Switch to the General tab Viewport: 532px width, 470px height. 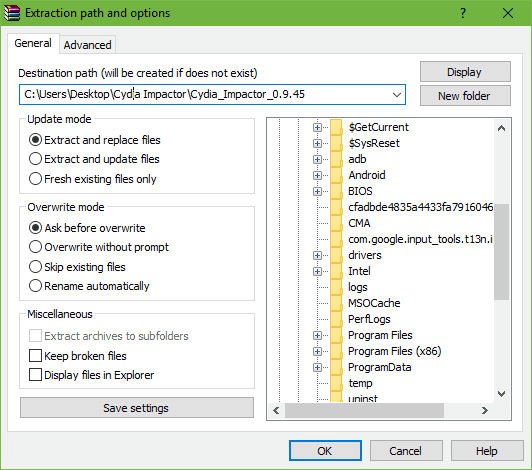[x=33, y=43]
